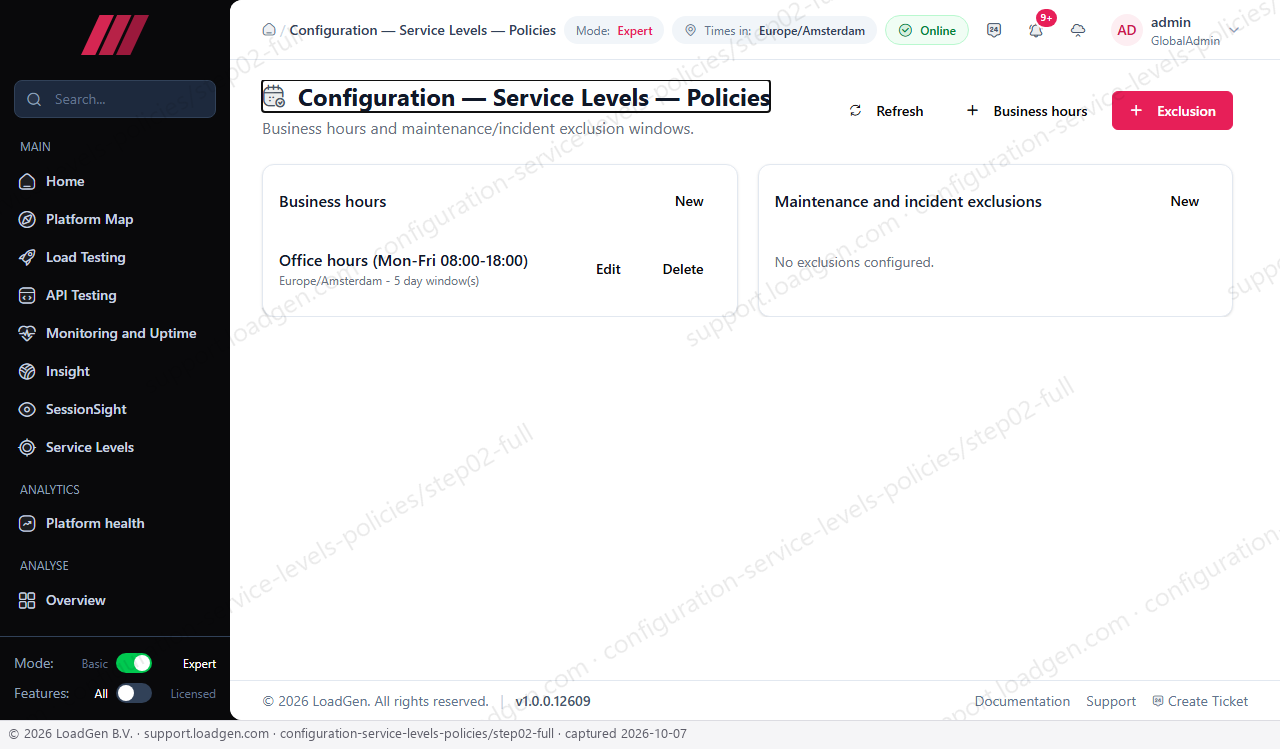Viewport: 1280px width, 749px height.
Task: Click the home breadcrumb icon
Action: 269,30
